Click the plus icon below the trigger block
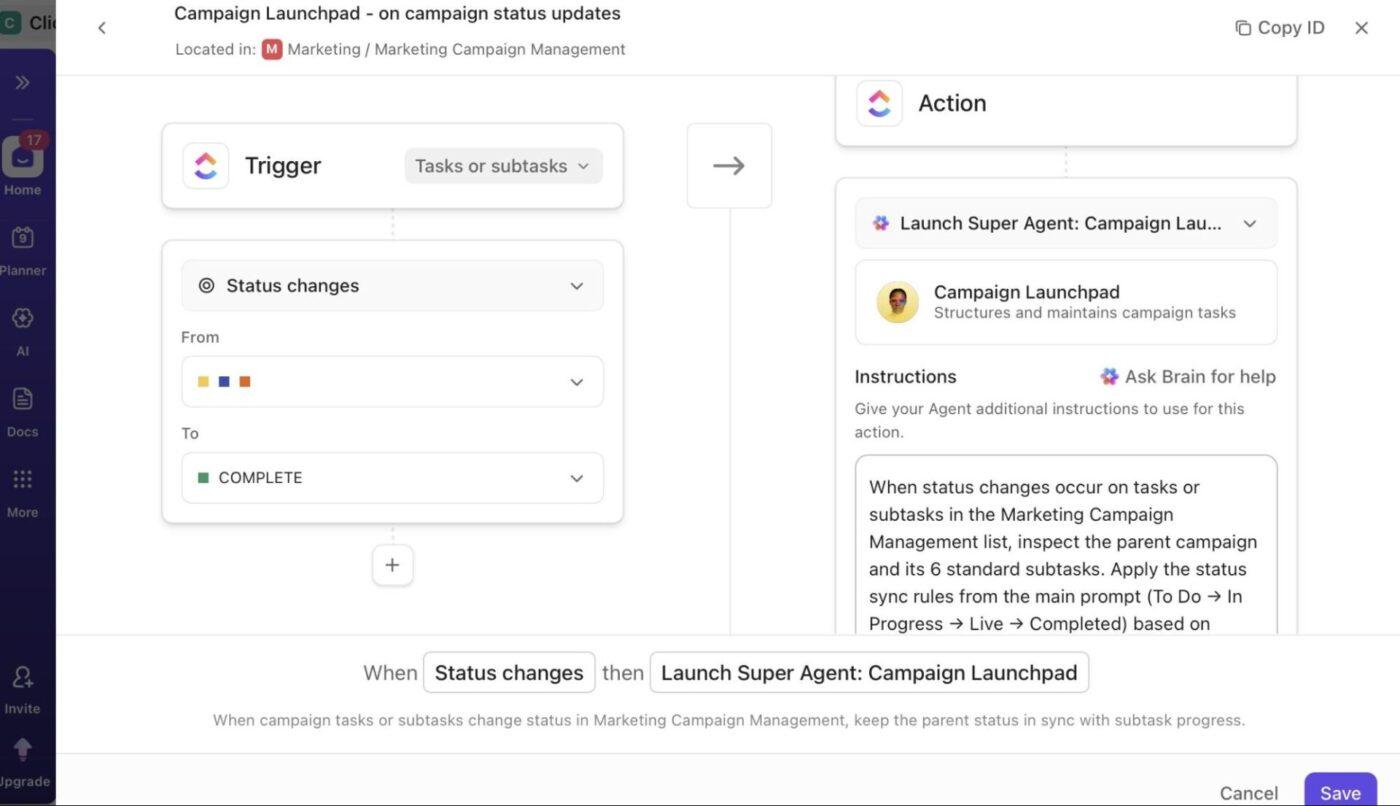1400x806 pixels. (x=391, y=563)
